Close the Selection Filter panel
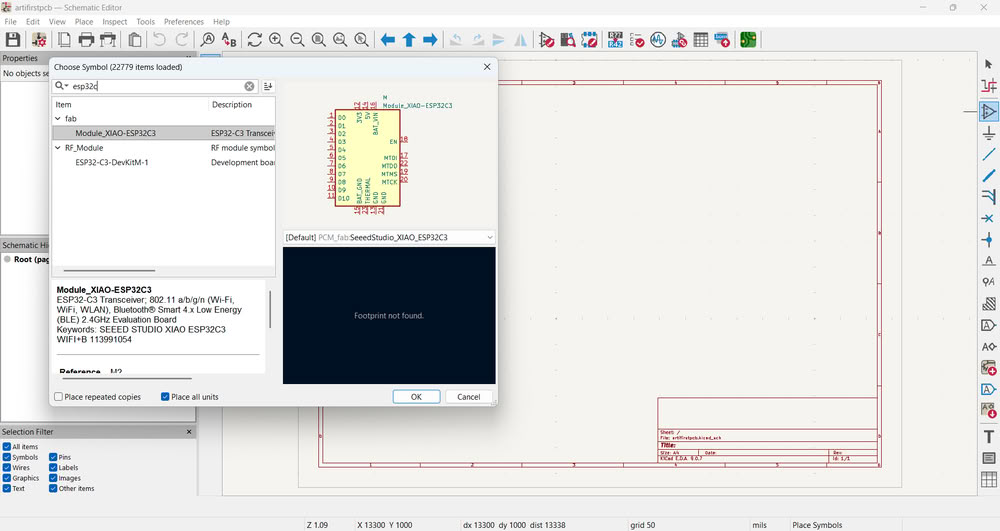Viewport: 1000px width, 531px height. (189, 432)
